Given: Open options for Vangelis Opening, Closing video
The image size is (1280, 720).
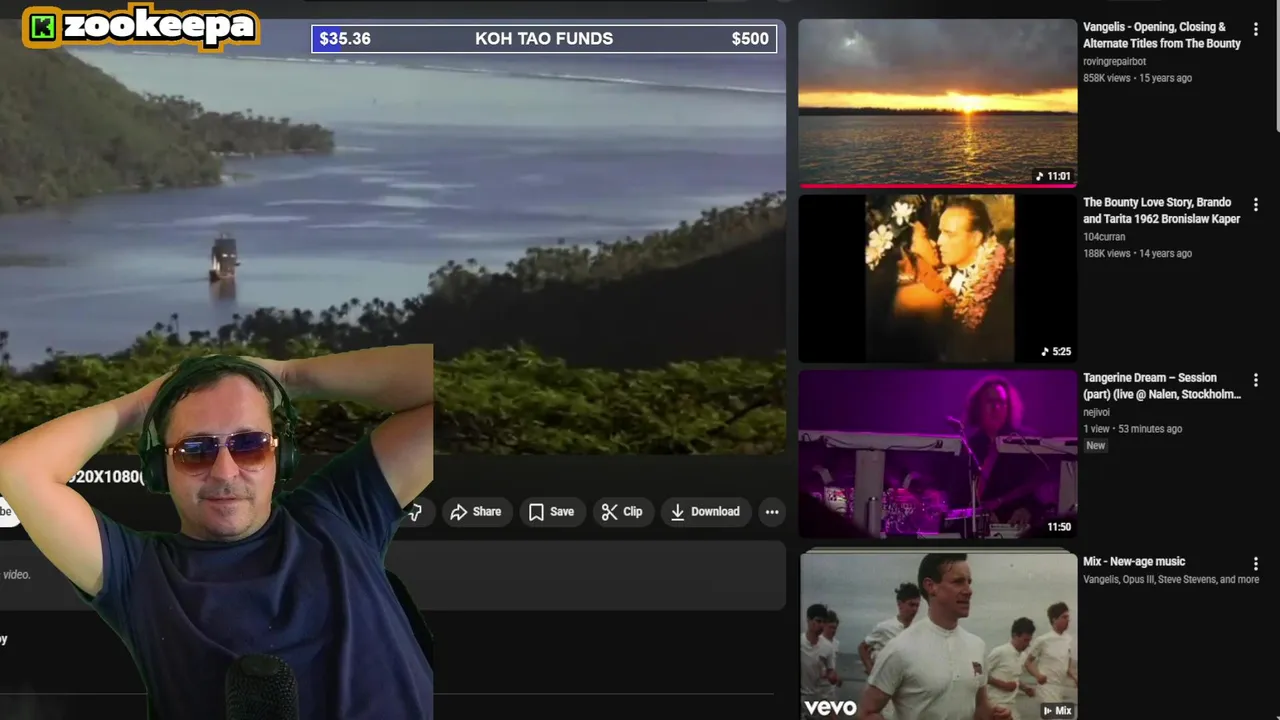Looking at the screenshot, I should pos(1256,29).
